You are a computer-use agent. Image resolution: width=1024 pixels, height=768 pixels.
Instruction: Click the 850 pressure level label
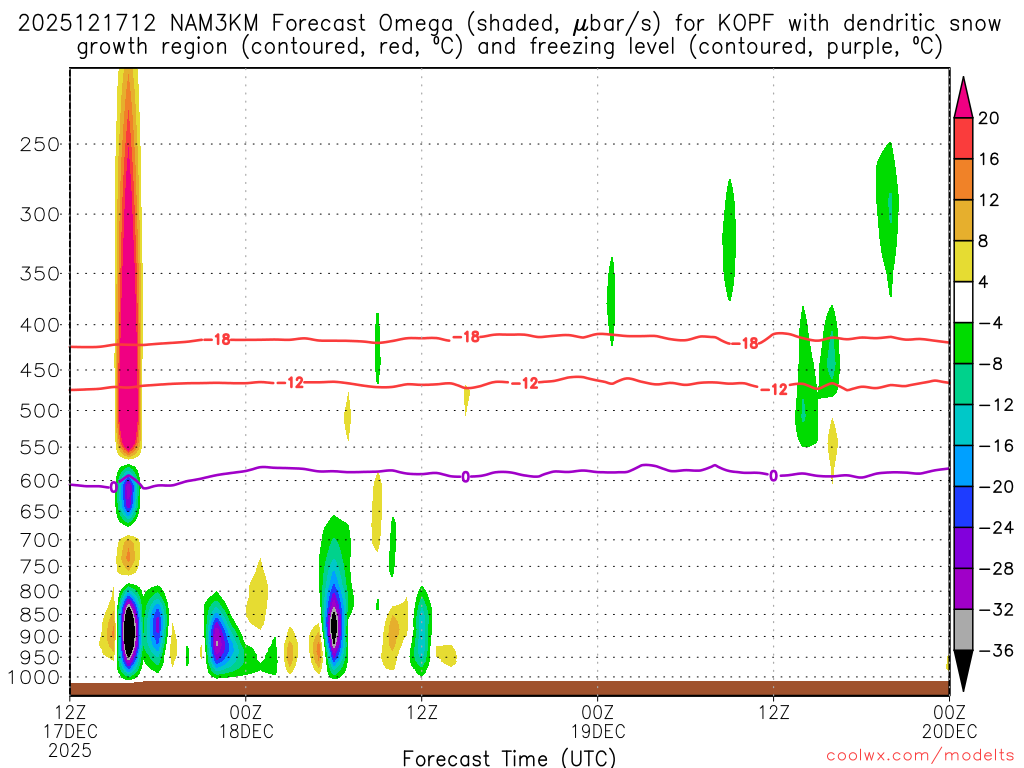[x=40, y=615]
